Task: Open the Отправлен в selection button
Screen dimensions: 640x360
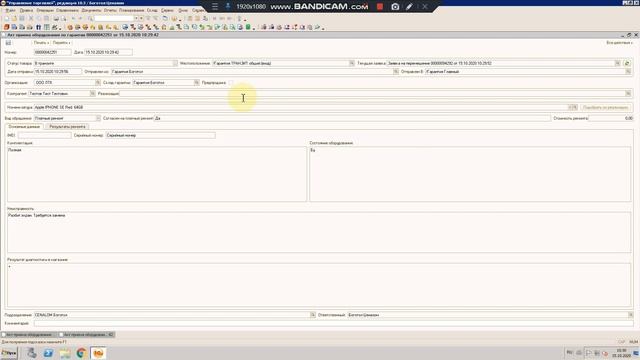Action: (x=628, y=71)
